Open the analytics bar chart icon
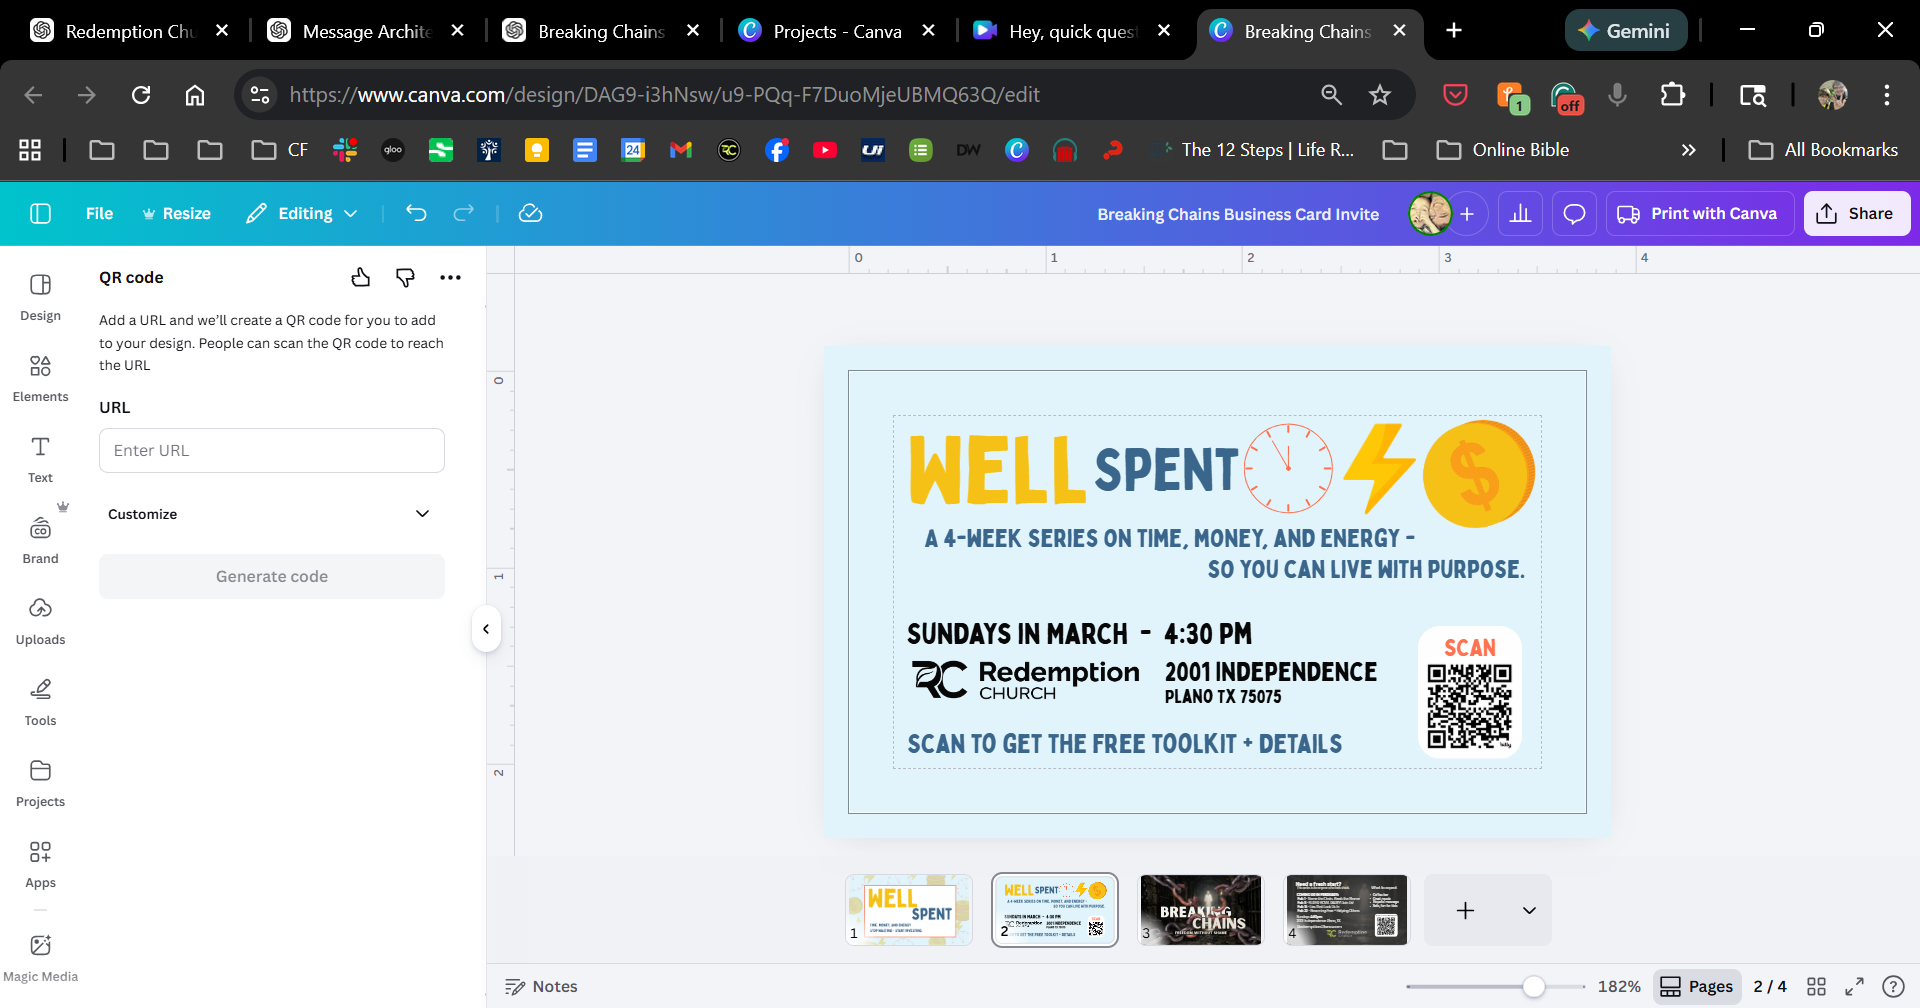 (1520, 214)
